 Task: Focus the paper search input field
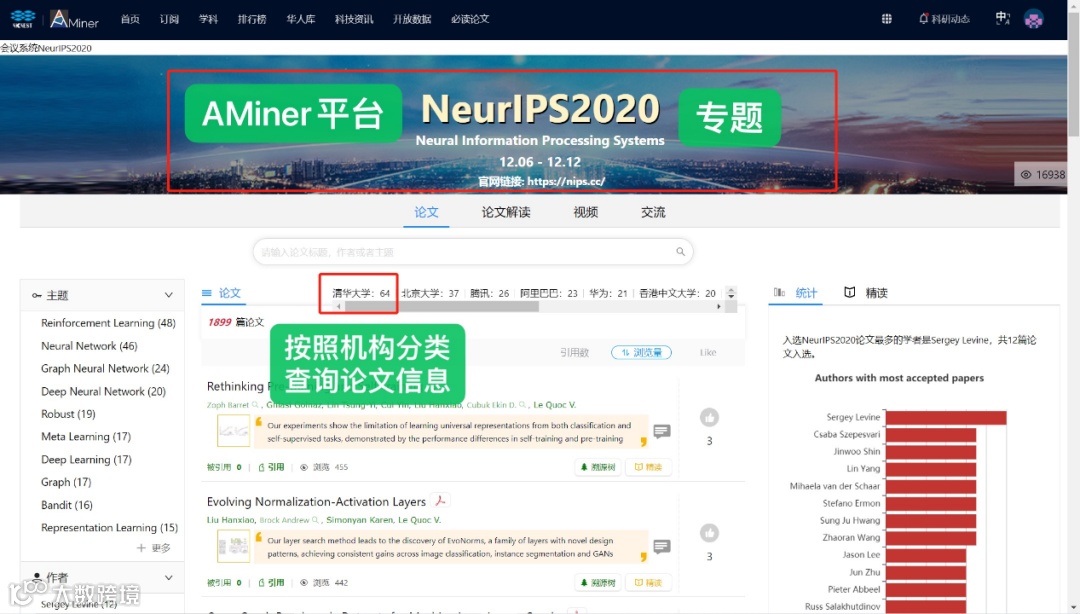472,252
